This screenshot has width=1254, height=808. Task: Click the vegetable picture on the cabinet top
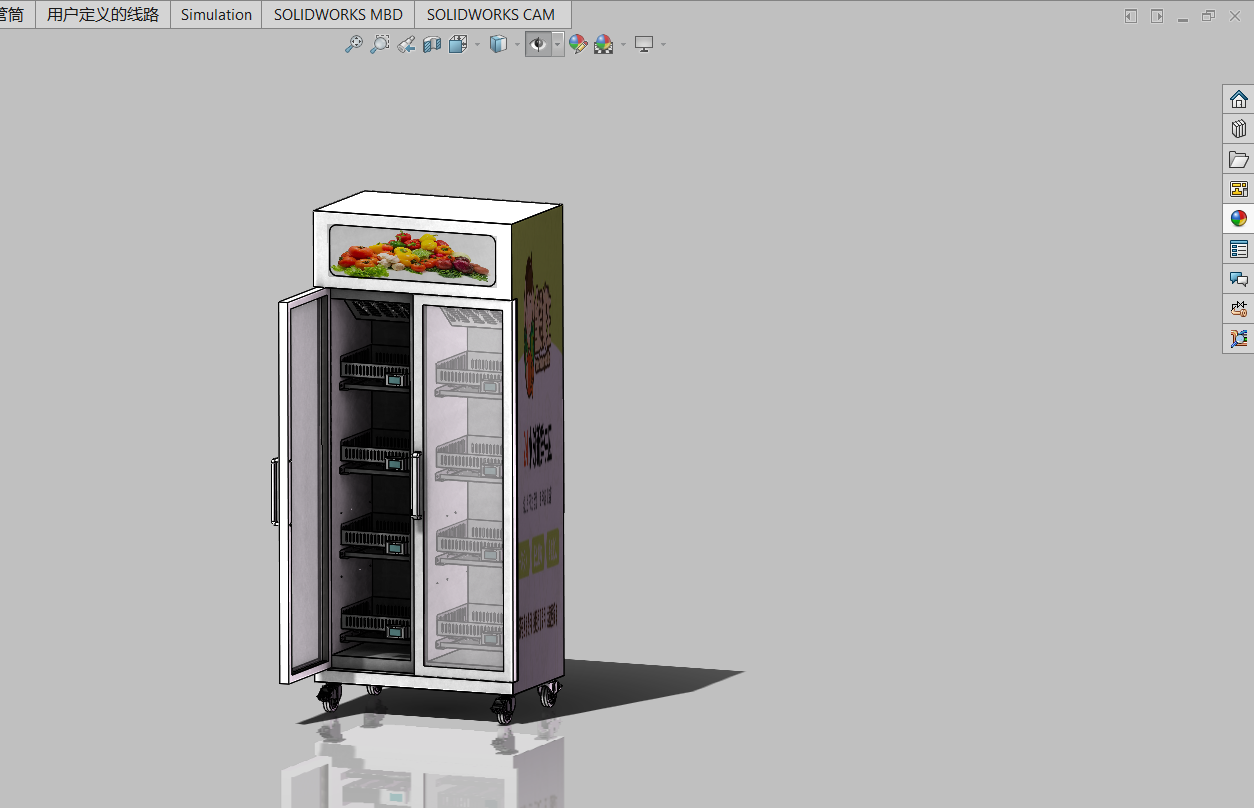pyautogui.click(x=412, y=254)
